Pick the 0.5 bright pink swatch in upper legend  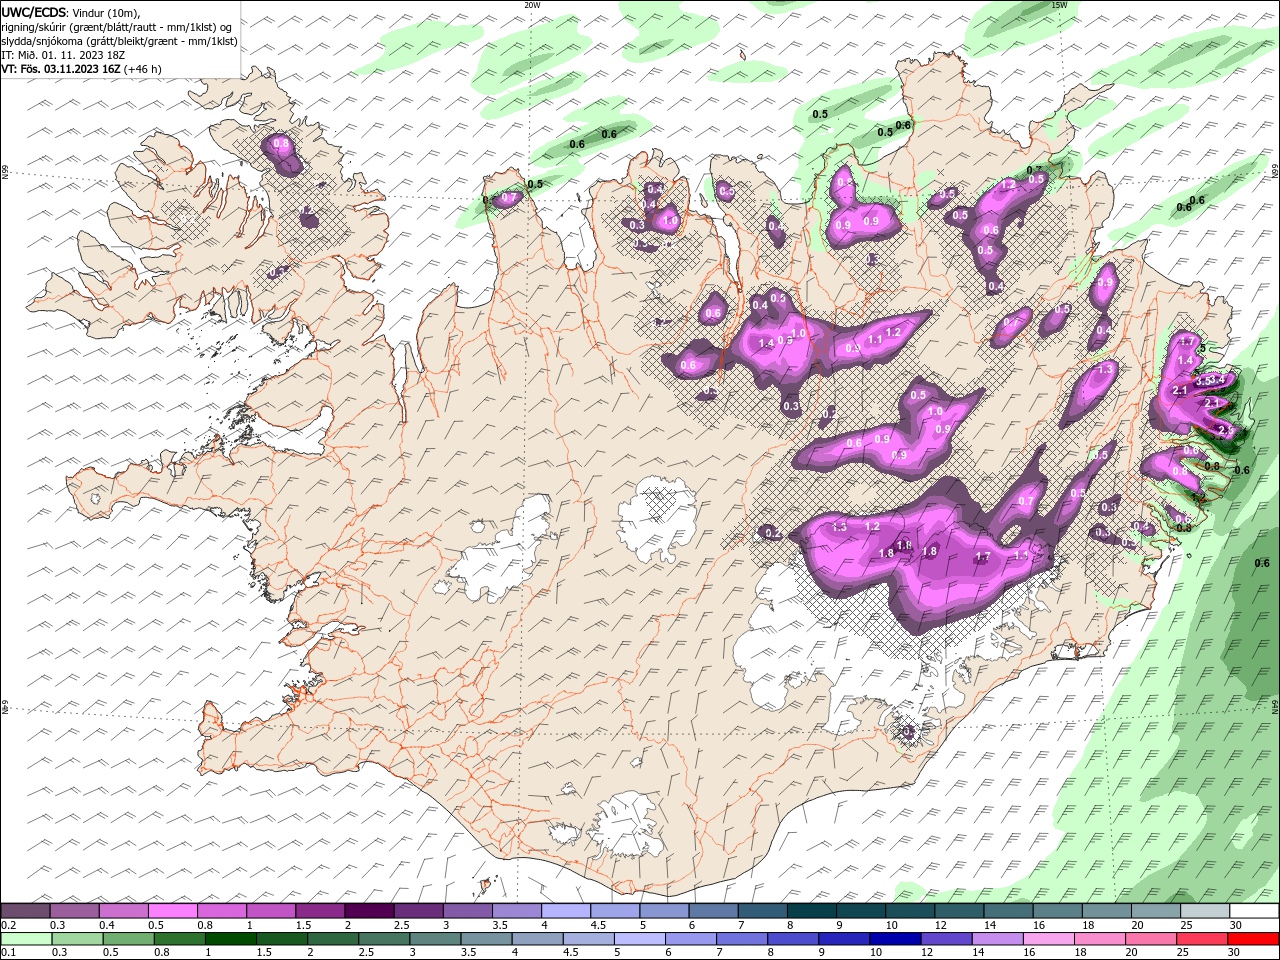coord(172,911)
